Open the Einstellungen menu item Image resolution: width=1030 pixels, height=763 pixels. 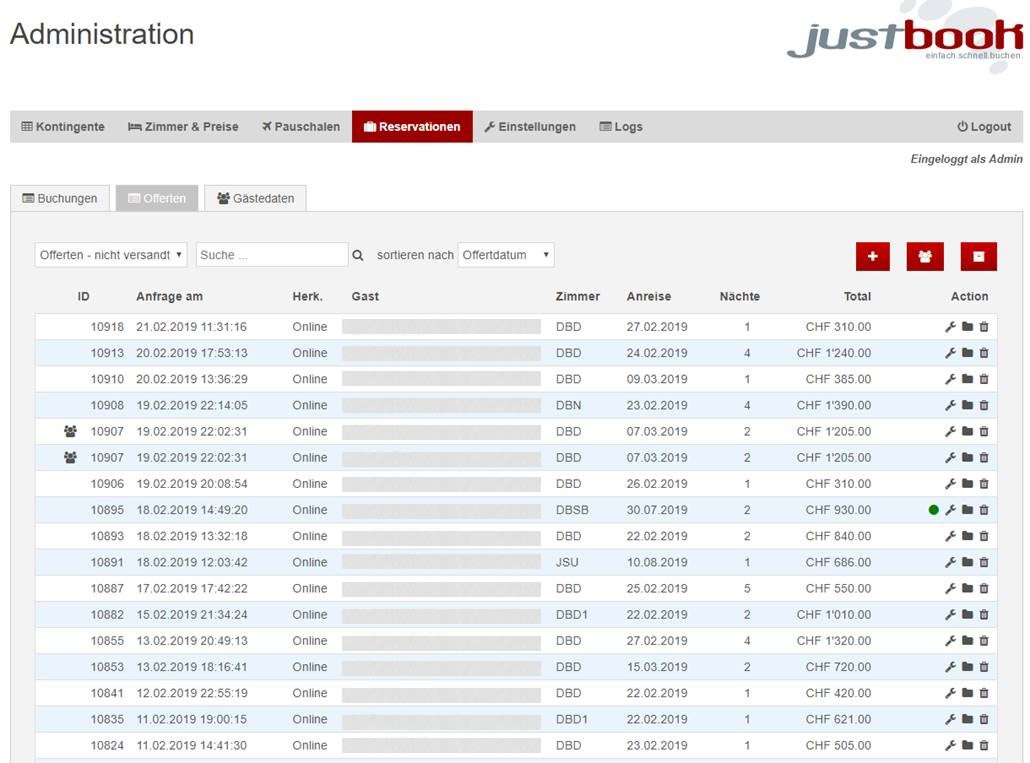[530, 127]
